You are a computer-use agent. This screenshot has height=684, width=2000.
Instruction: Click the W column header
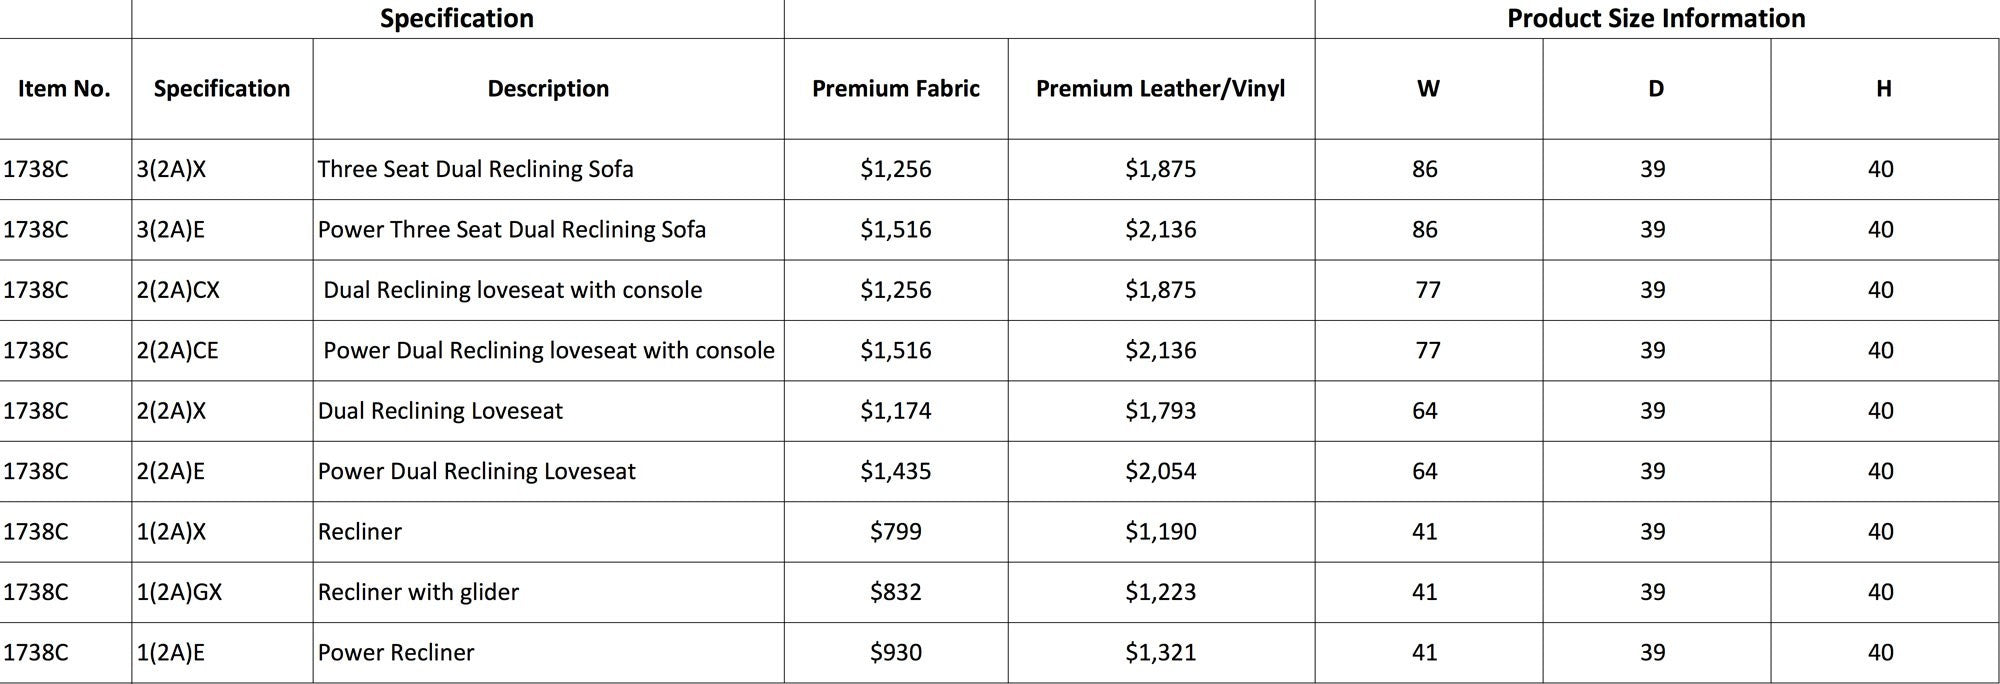(x=1428, y=89)
